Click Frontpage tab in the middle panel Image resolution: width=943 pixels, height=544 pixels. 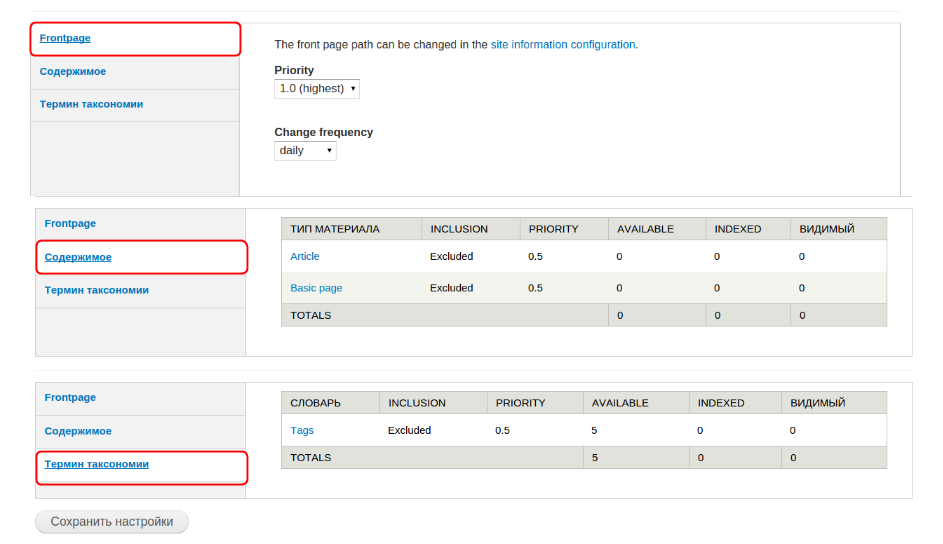(70, 224)
